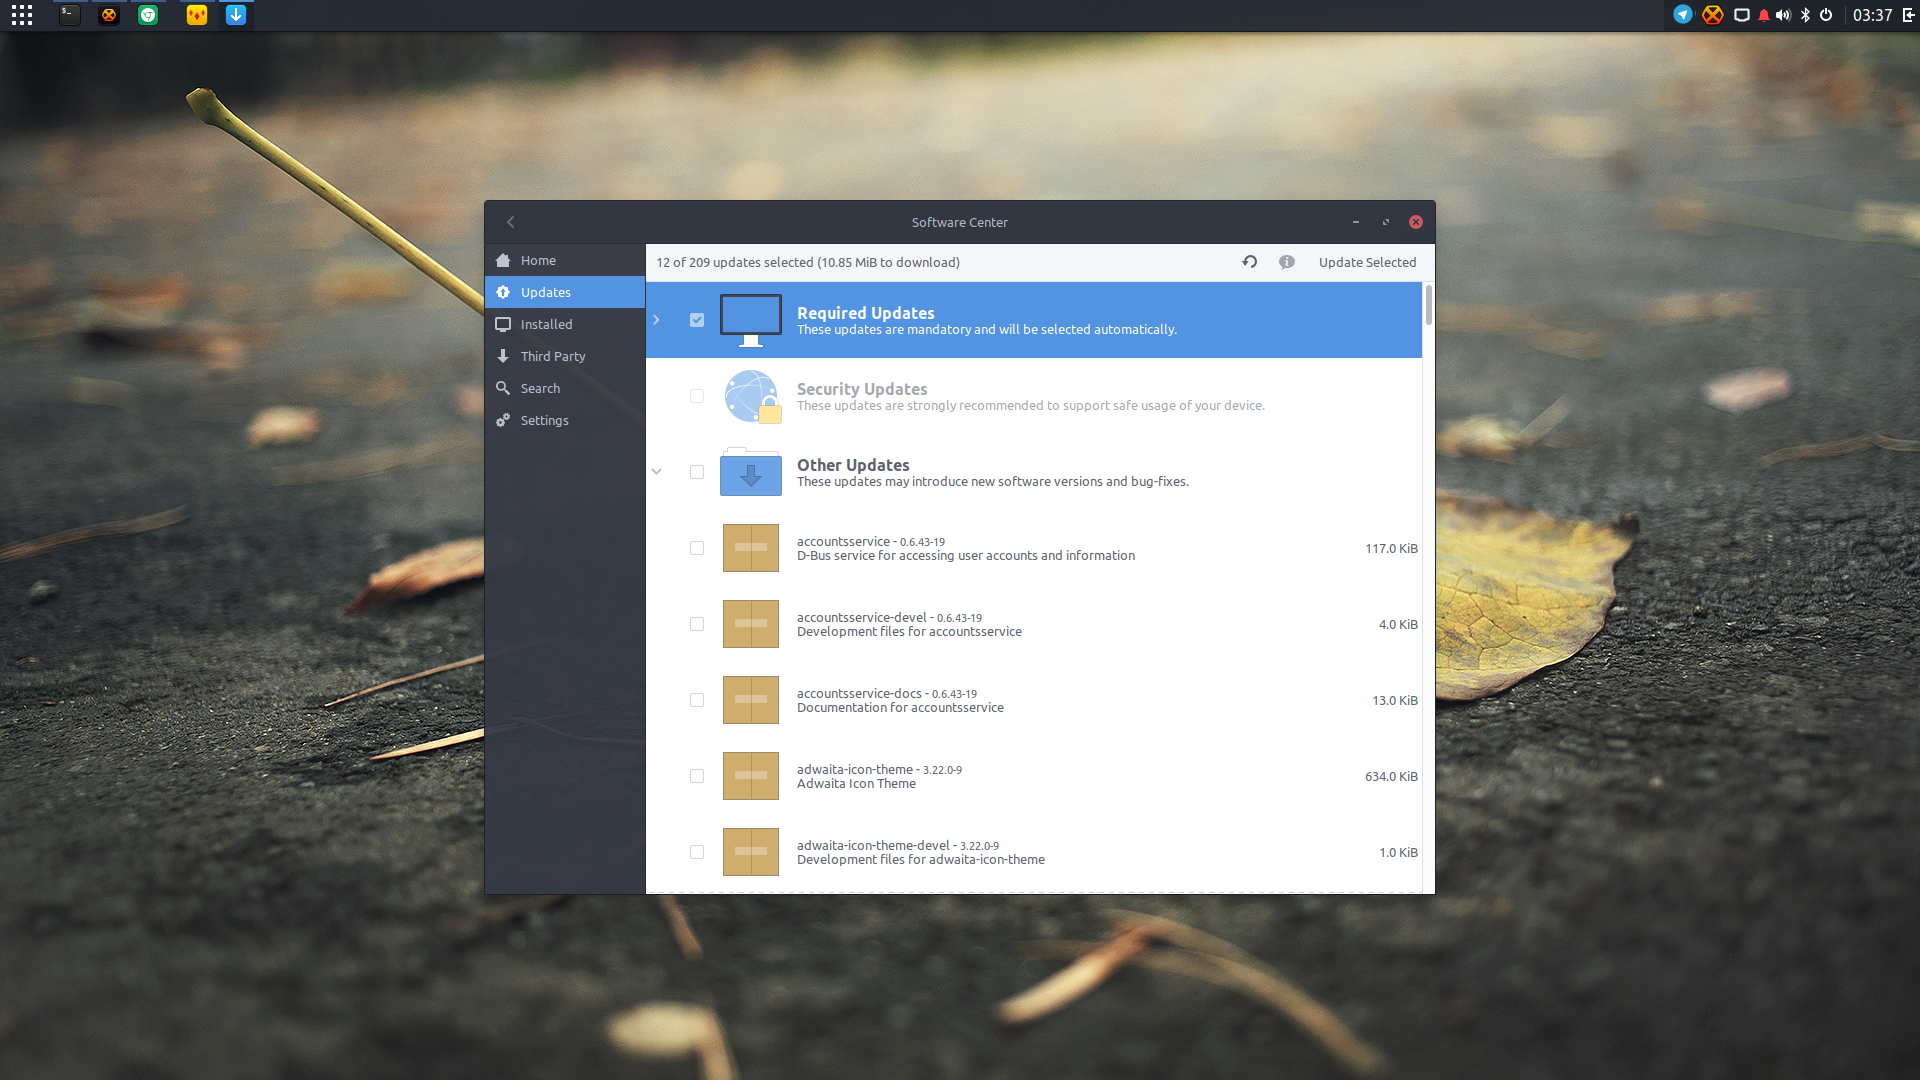Open the session logout icon beside the clock
The height and width of the screenshot is (1080, 1920).
click(1909, 15)
